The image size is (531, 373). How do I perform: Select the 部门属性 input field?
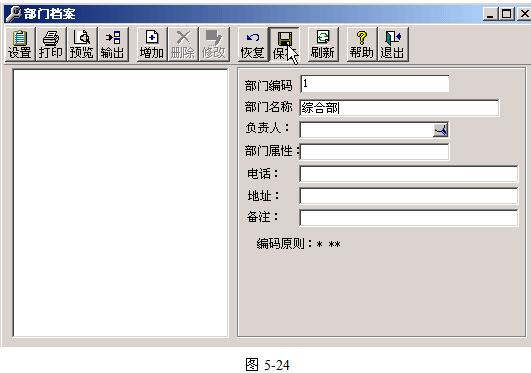(375, 152)
